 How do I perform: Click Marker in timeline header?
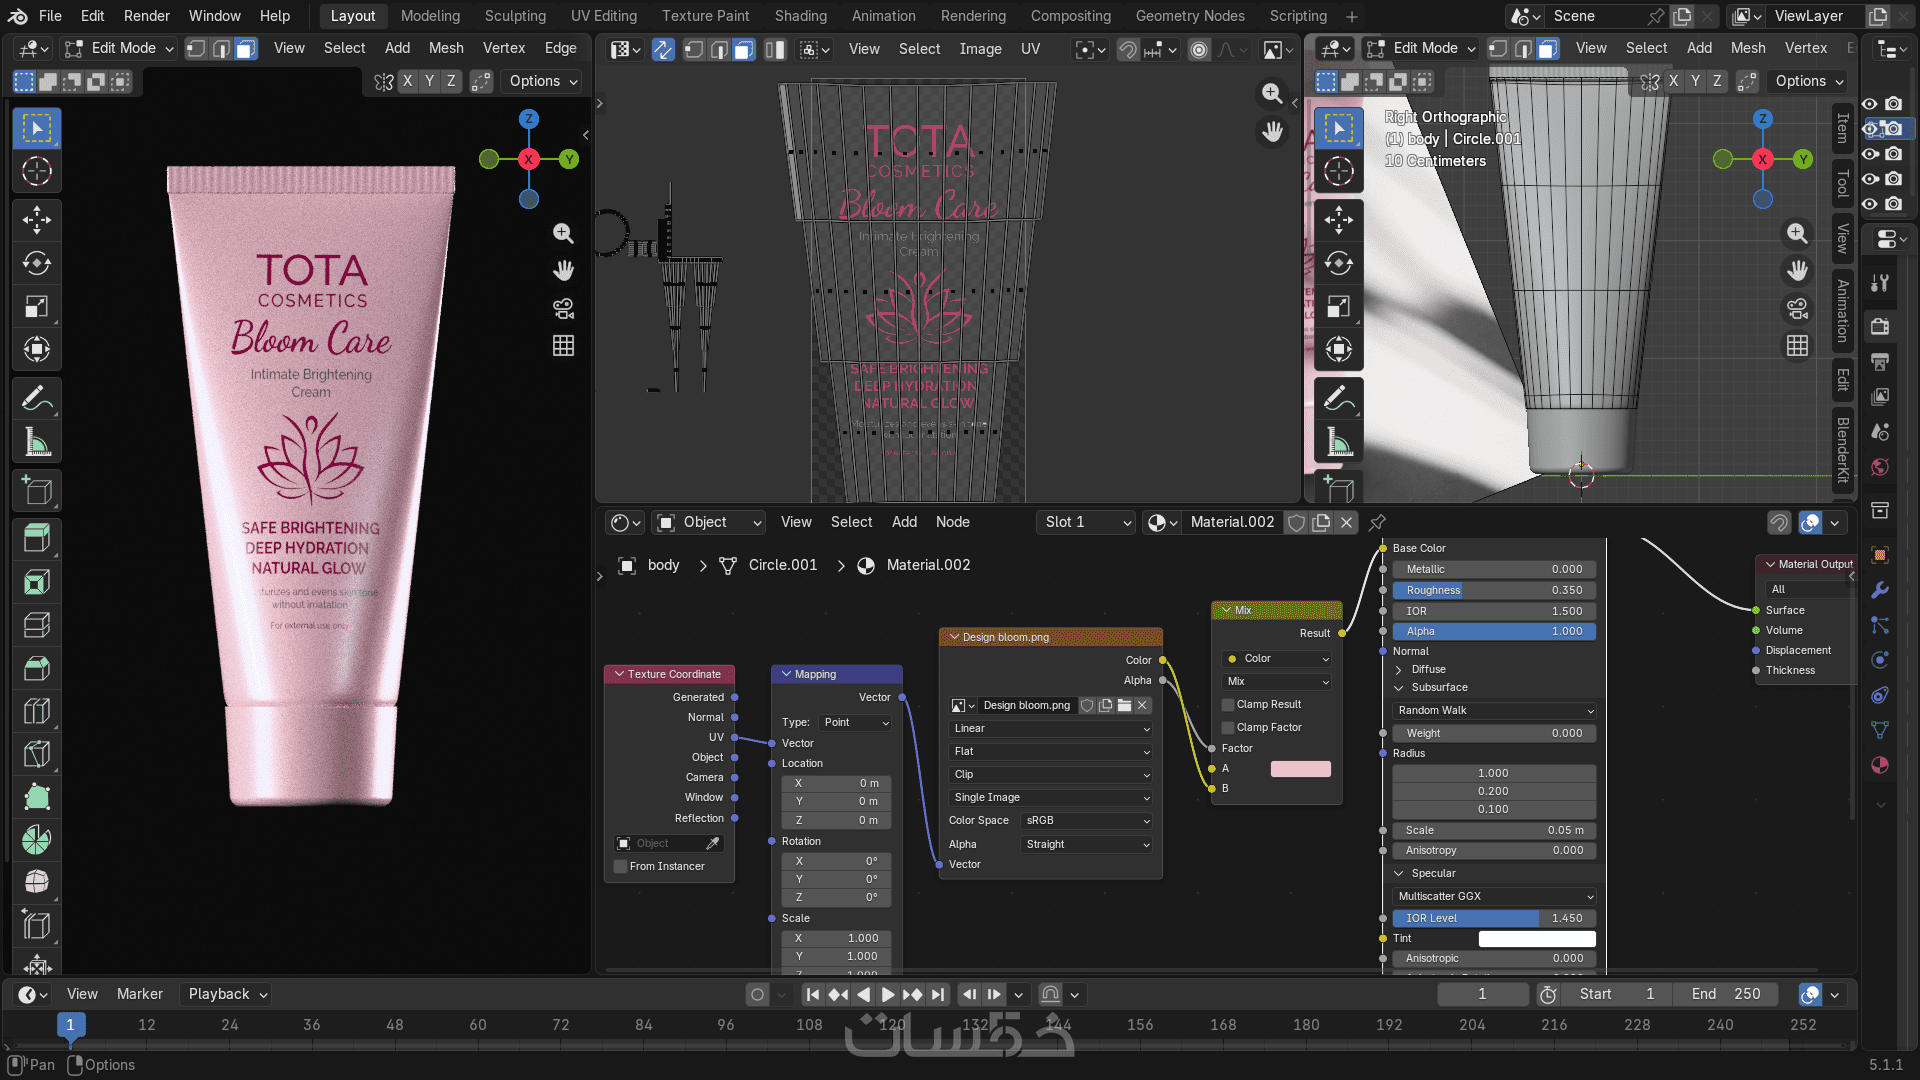click(139, 995)
